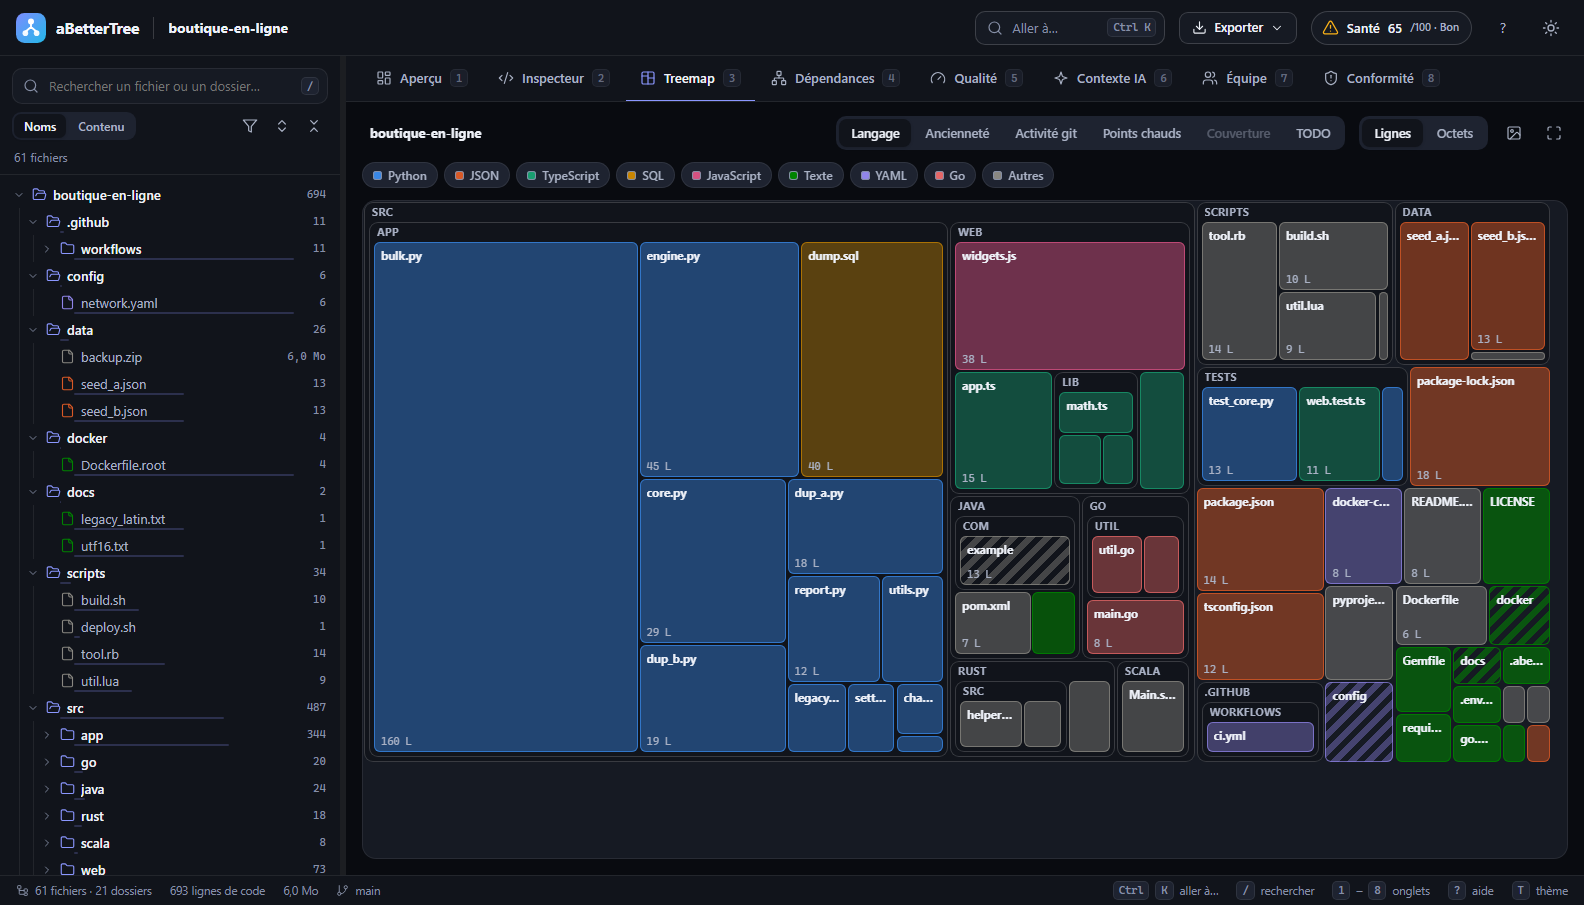
Task: Click the git branch icon next to main
Action: coord(343,891)
